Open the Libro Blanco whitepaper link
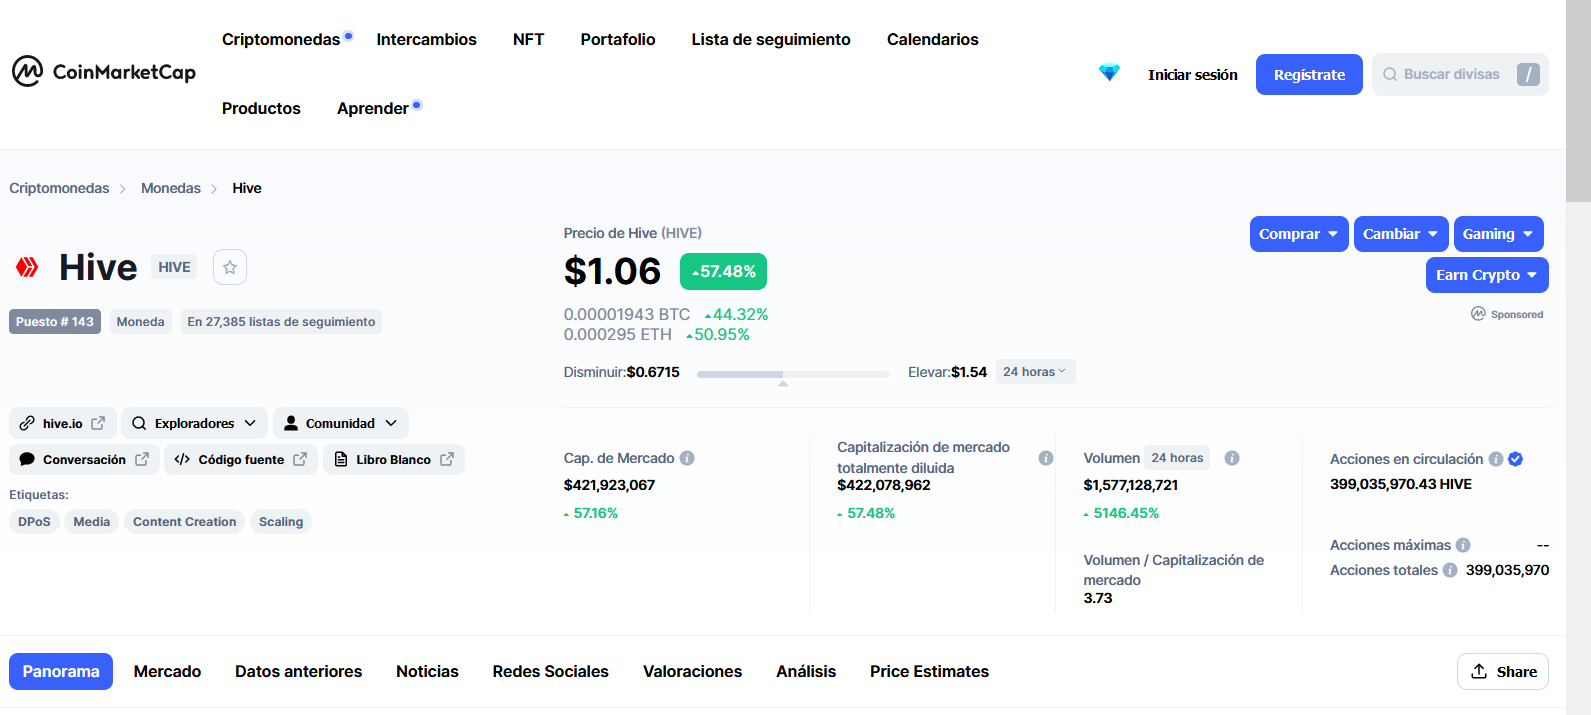The height and width of the screenshot is (715, 1591). [x=394, y=459]
